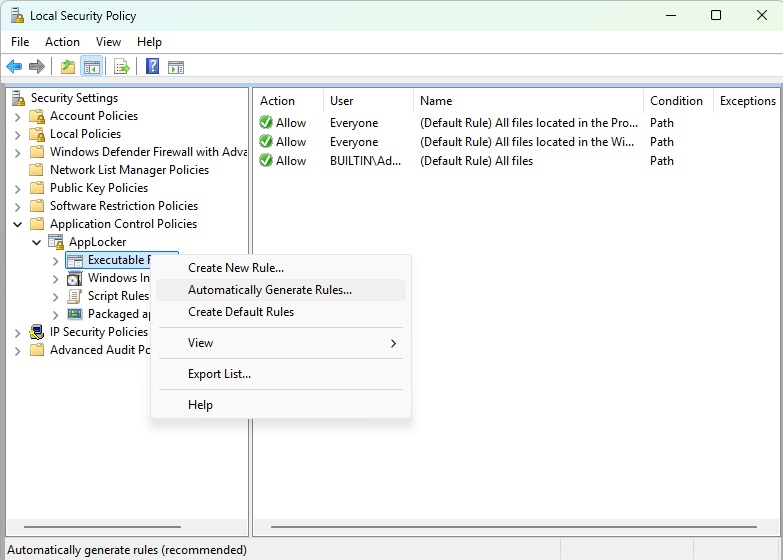
Task: Click the Up one level folder icon
Action: pyautogui.click(x=67, y=67)
